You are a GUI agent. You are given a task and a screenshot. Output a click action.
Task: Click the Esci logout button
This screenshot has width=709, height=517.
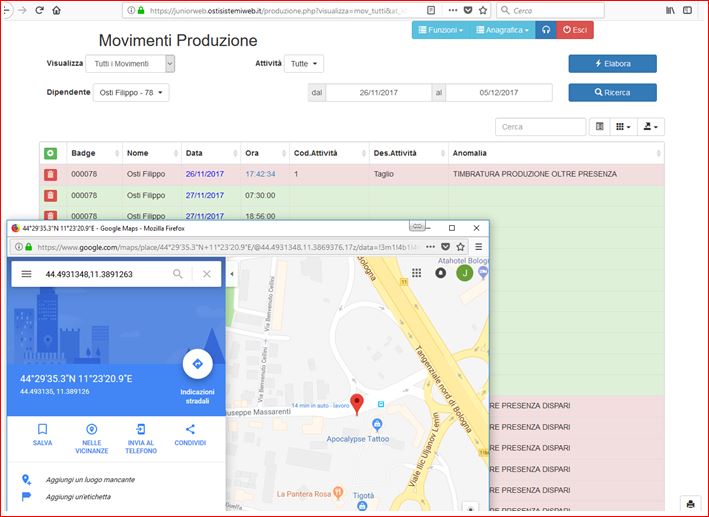coord(575,30)
